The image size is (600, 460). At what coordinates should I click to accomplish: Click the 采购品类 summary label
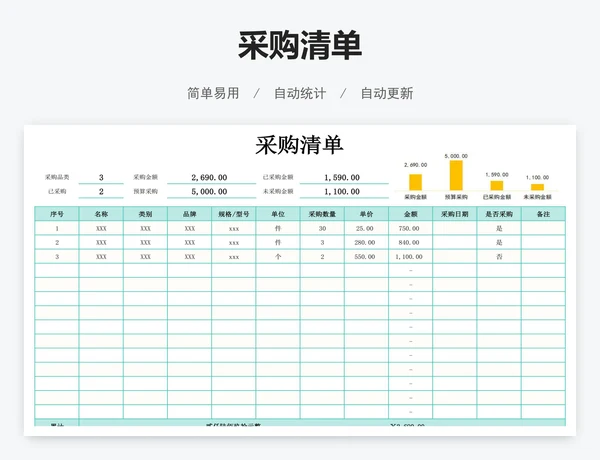(57, 177)
